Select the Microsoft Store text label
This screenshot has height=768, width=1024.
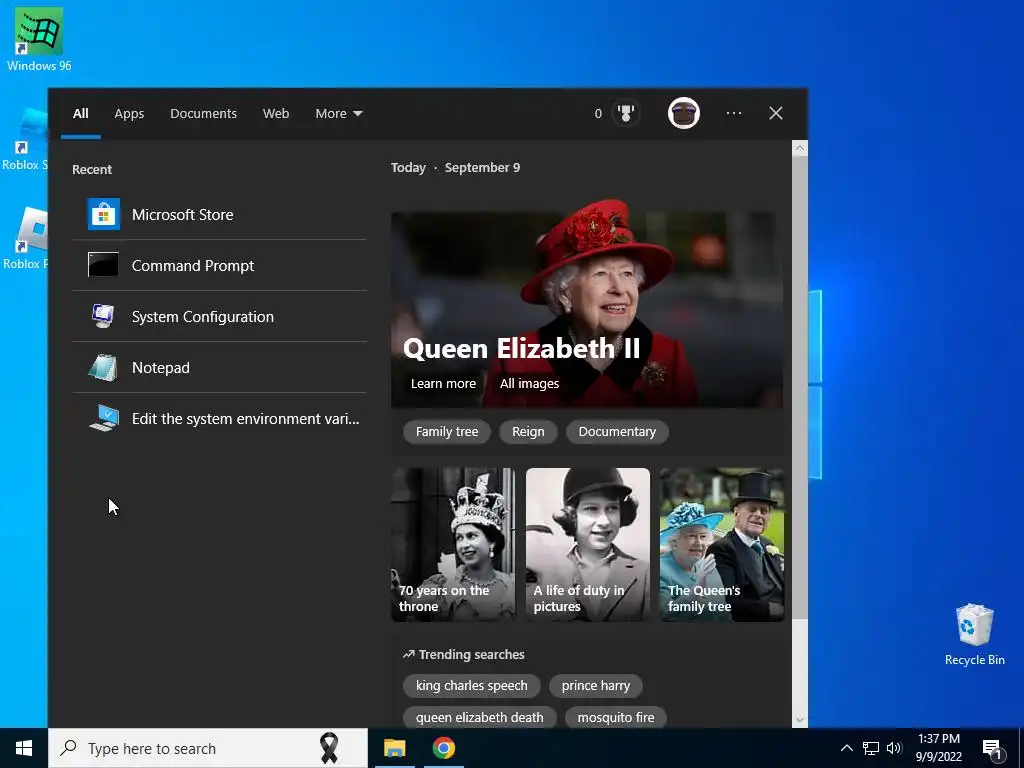(x=182, y=214)
